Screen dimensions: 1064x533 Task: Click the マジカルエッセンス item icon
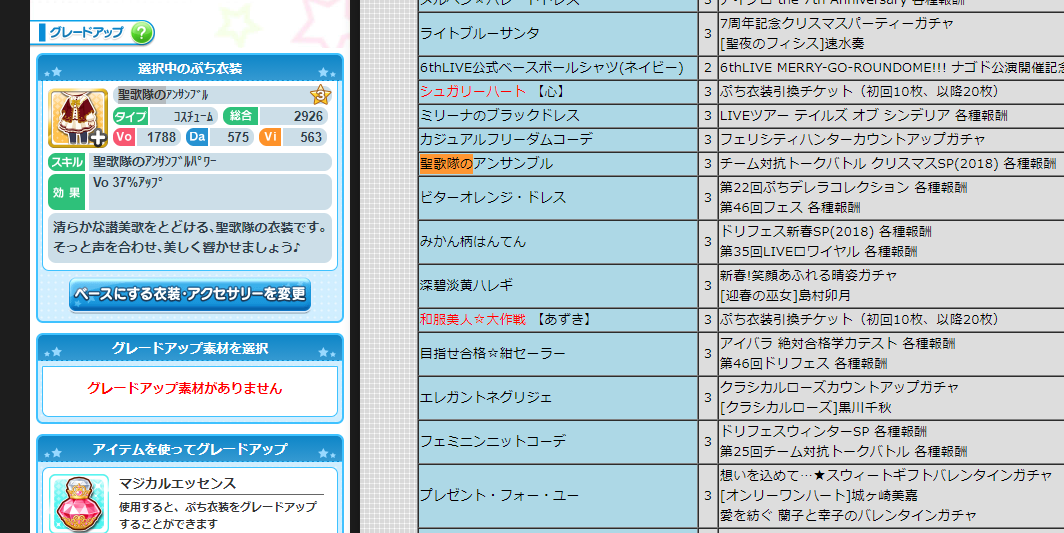tap(79, 503)
